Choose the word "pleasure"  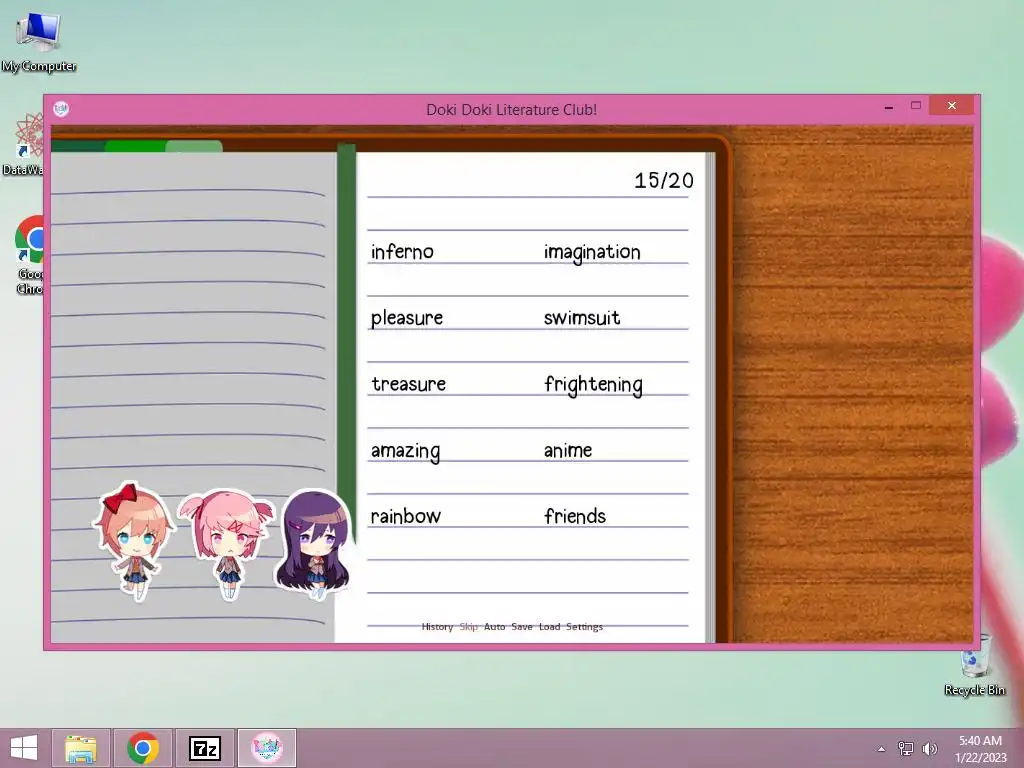(x=407, y=318)
